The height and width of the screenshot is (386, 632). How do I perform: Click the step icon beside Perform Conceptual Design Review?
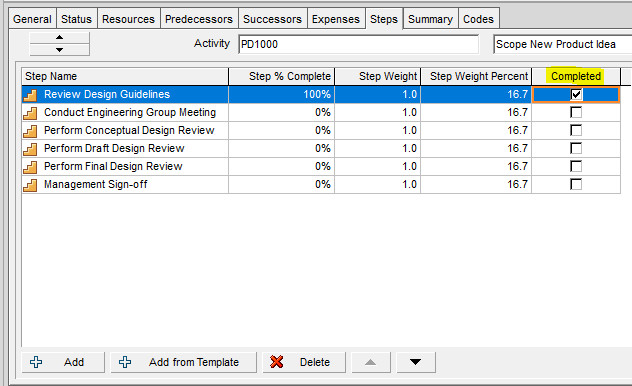click(x=30, y=131)
